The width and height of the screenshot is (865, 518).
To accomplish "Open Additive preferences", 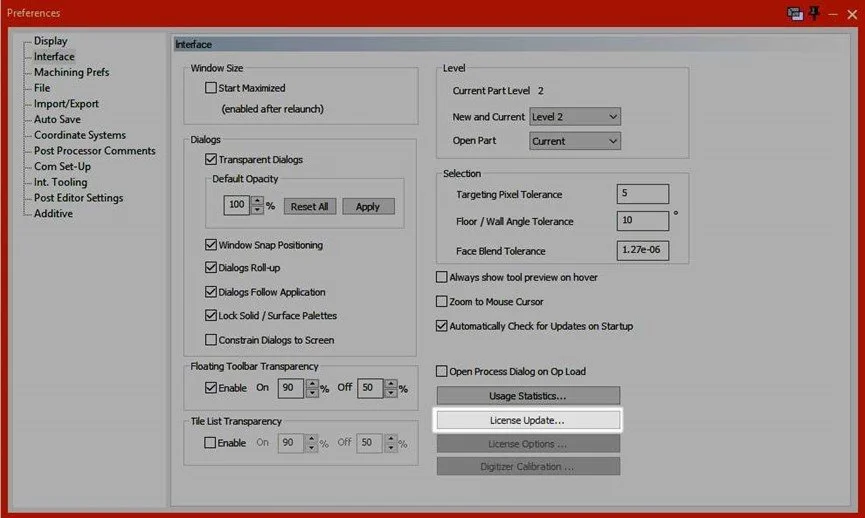I will click(54, 213).
